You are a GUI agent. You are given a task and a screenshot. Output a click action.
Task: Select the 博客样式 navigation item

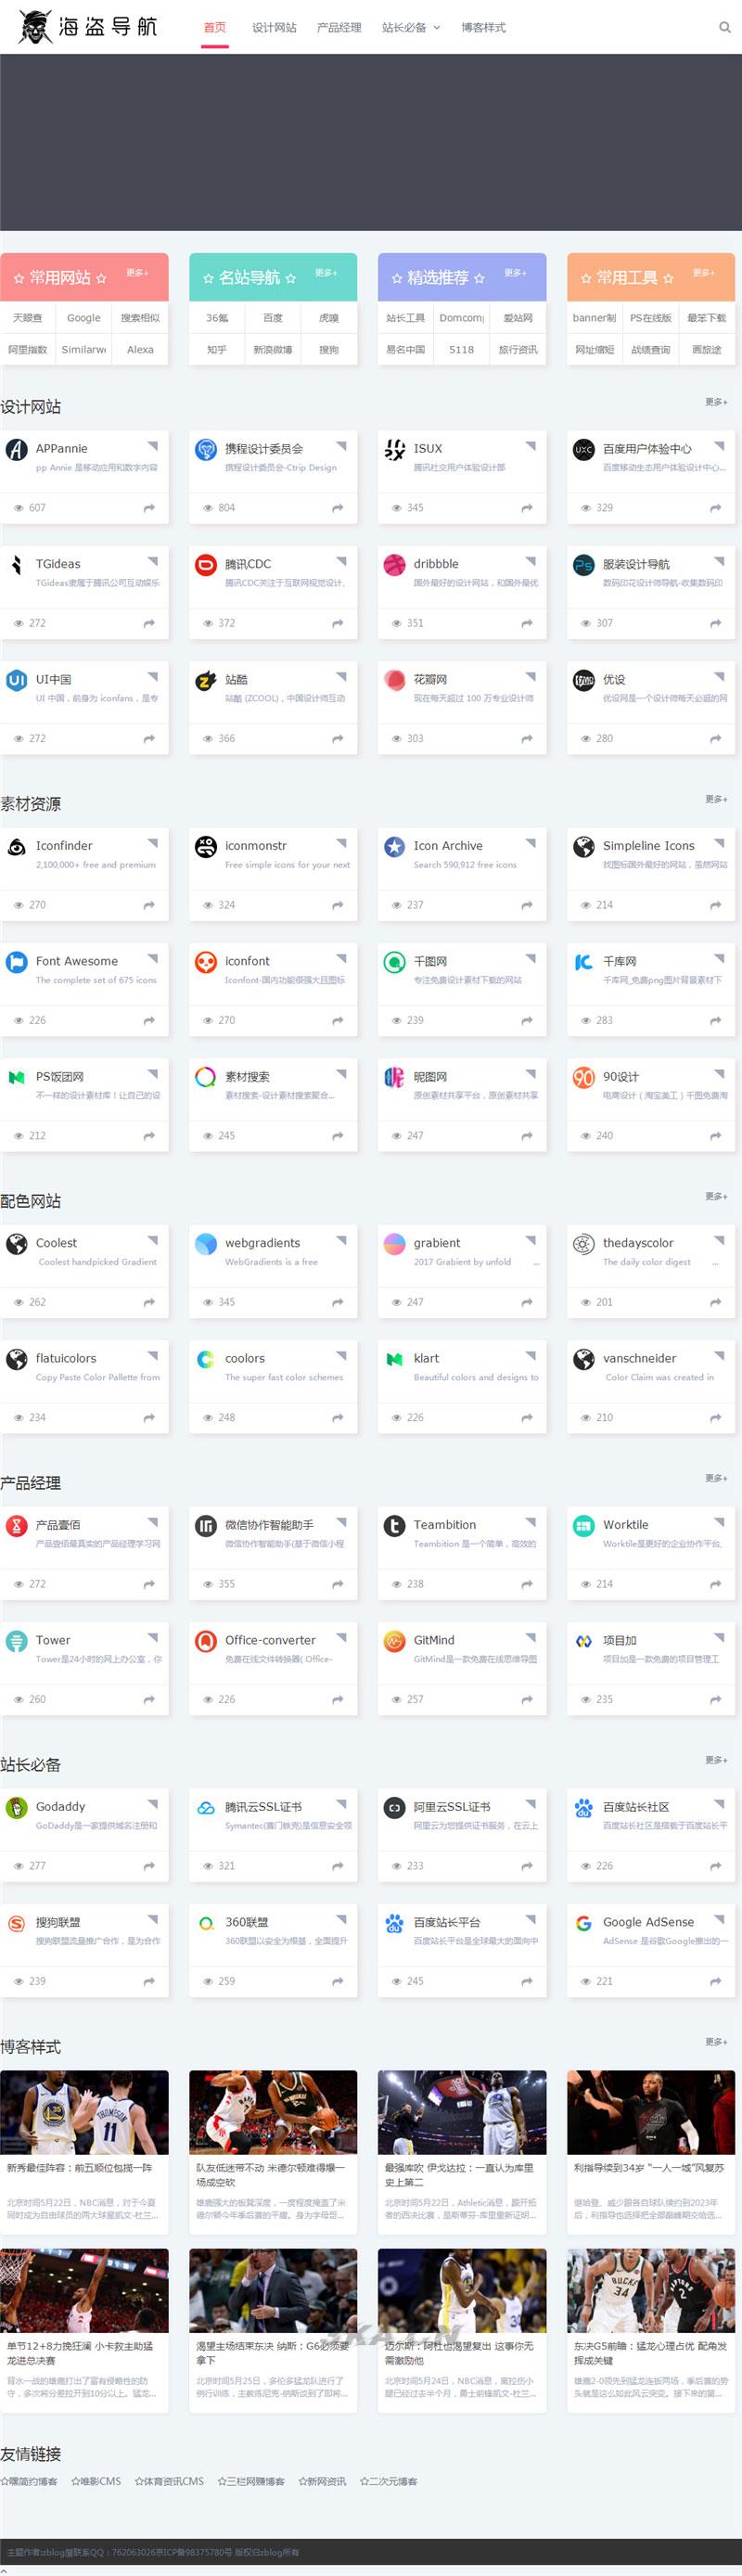(483, 27)
